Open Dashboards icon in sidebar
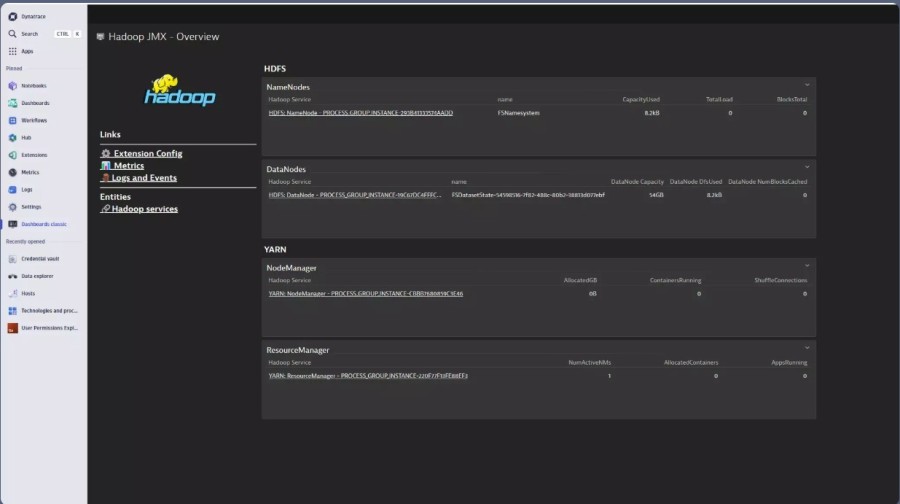Screen dimensions: 900x504 coord(13,103)
